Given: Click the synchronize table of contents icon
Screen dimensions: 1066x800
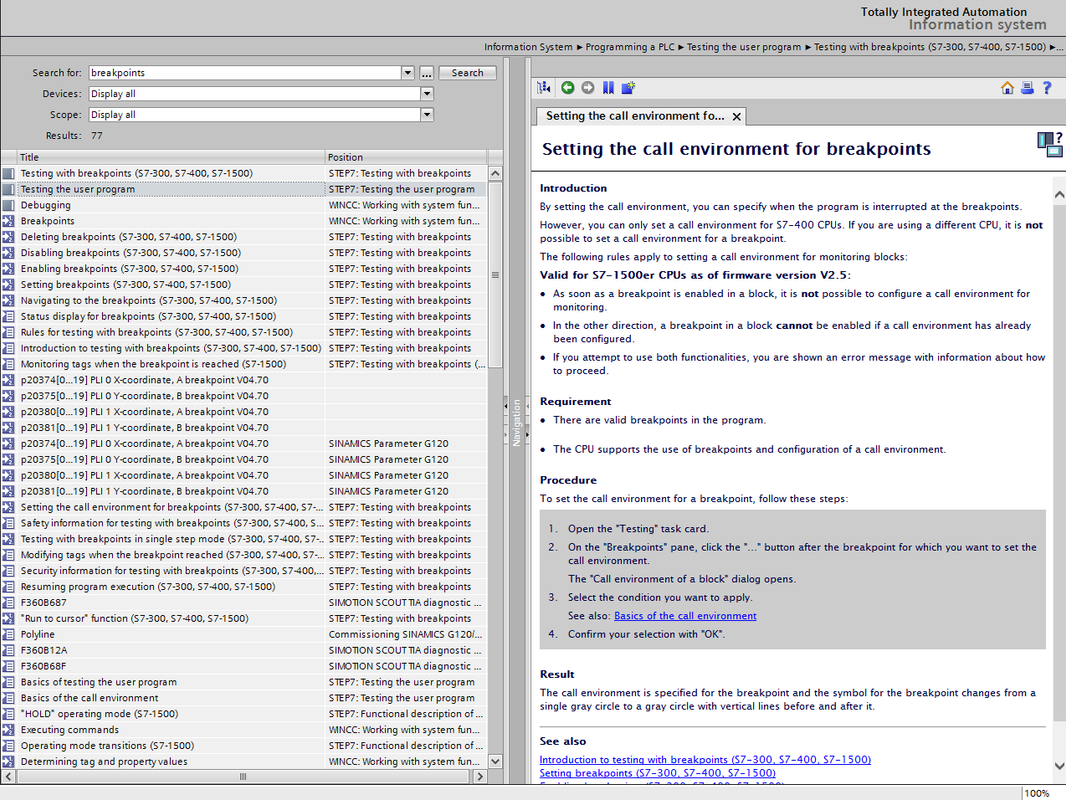Looking at the screenshot, I should tap(544, 88).
